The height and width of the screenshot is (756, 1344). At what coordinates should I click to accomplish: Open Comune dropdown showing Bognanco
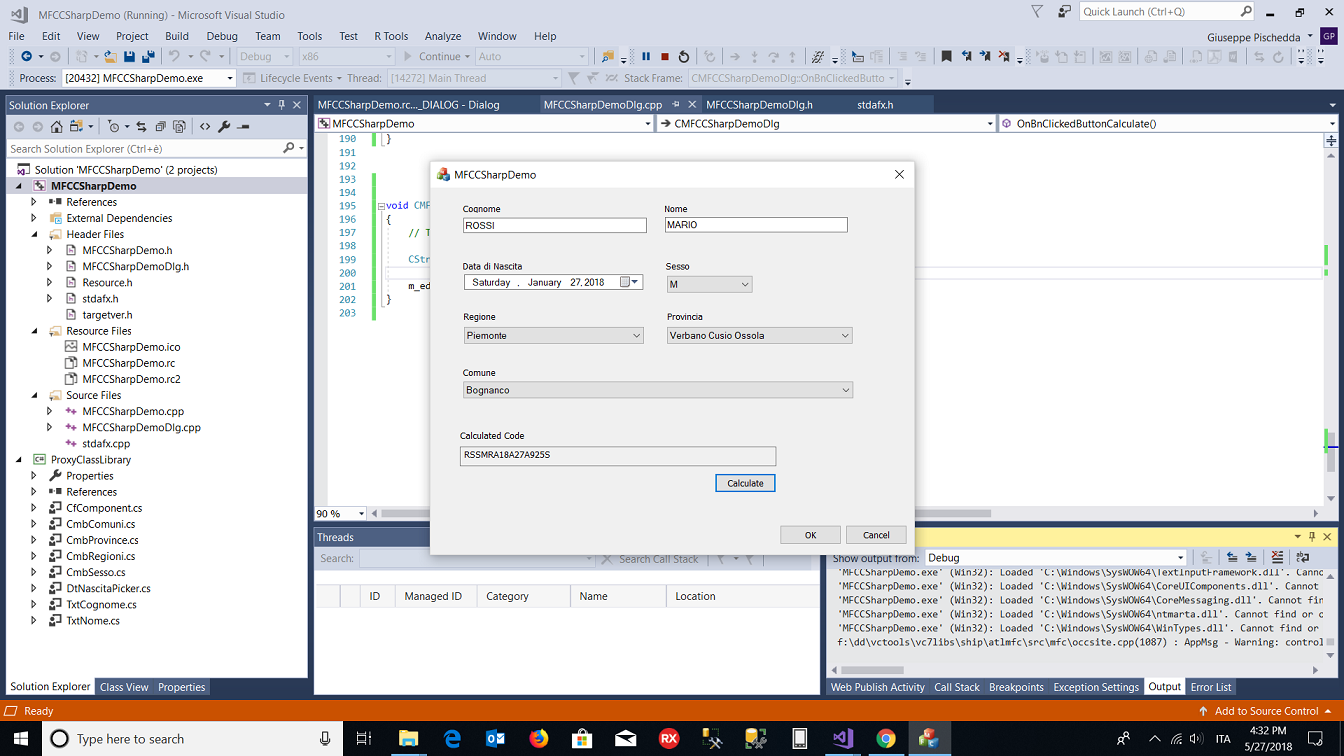[658, 390]
